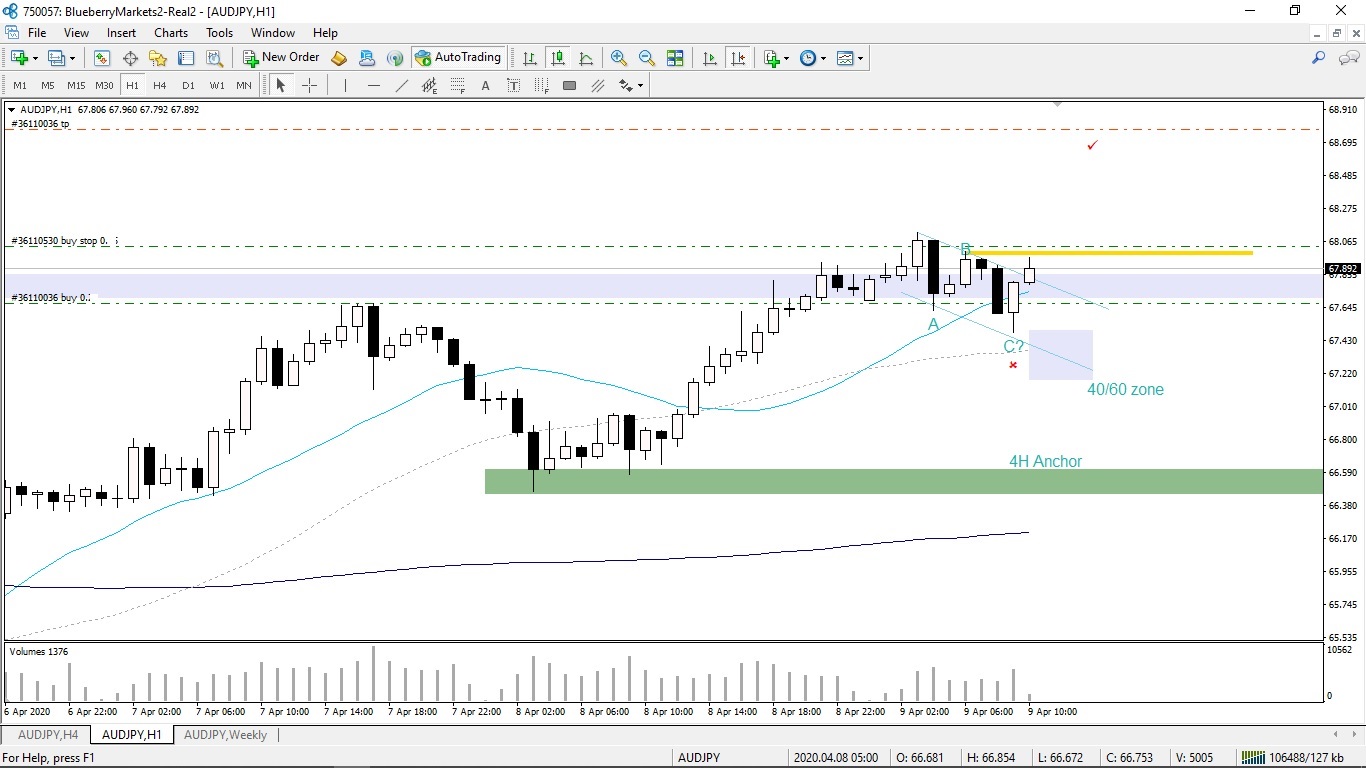This screenshot has height=768, width=1366.
Task: Toggle the Terminal panel icon
Action: pyautogui.click(x=186, y=58)
